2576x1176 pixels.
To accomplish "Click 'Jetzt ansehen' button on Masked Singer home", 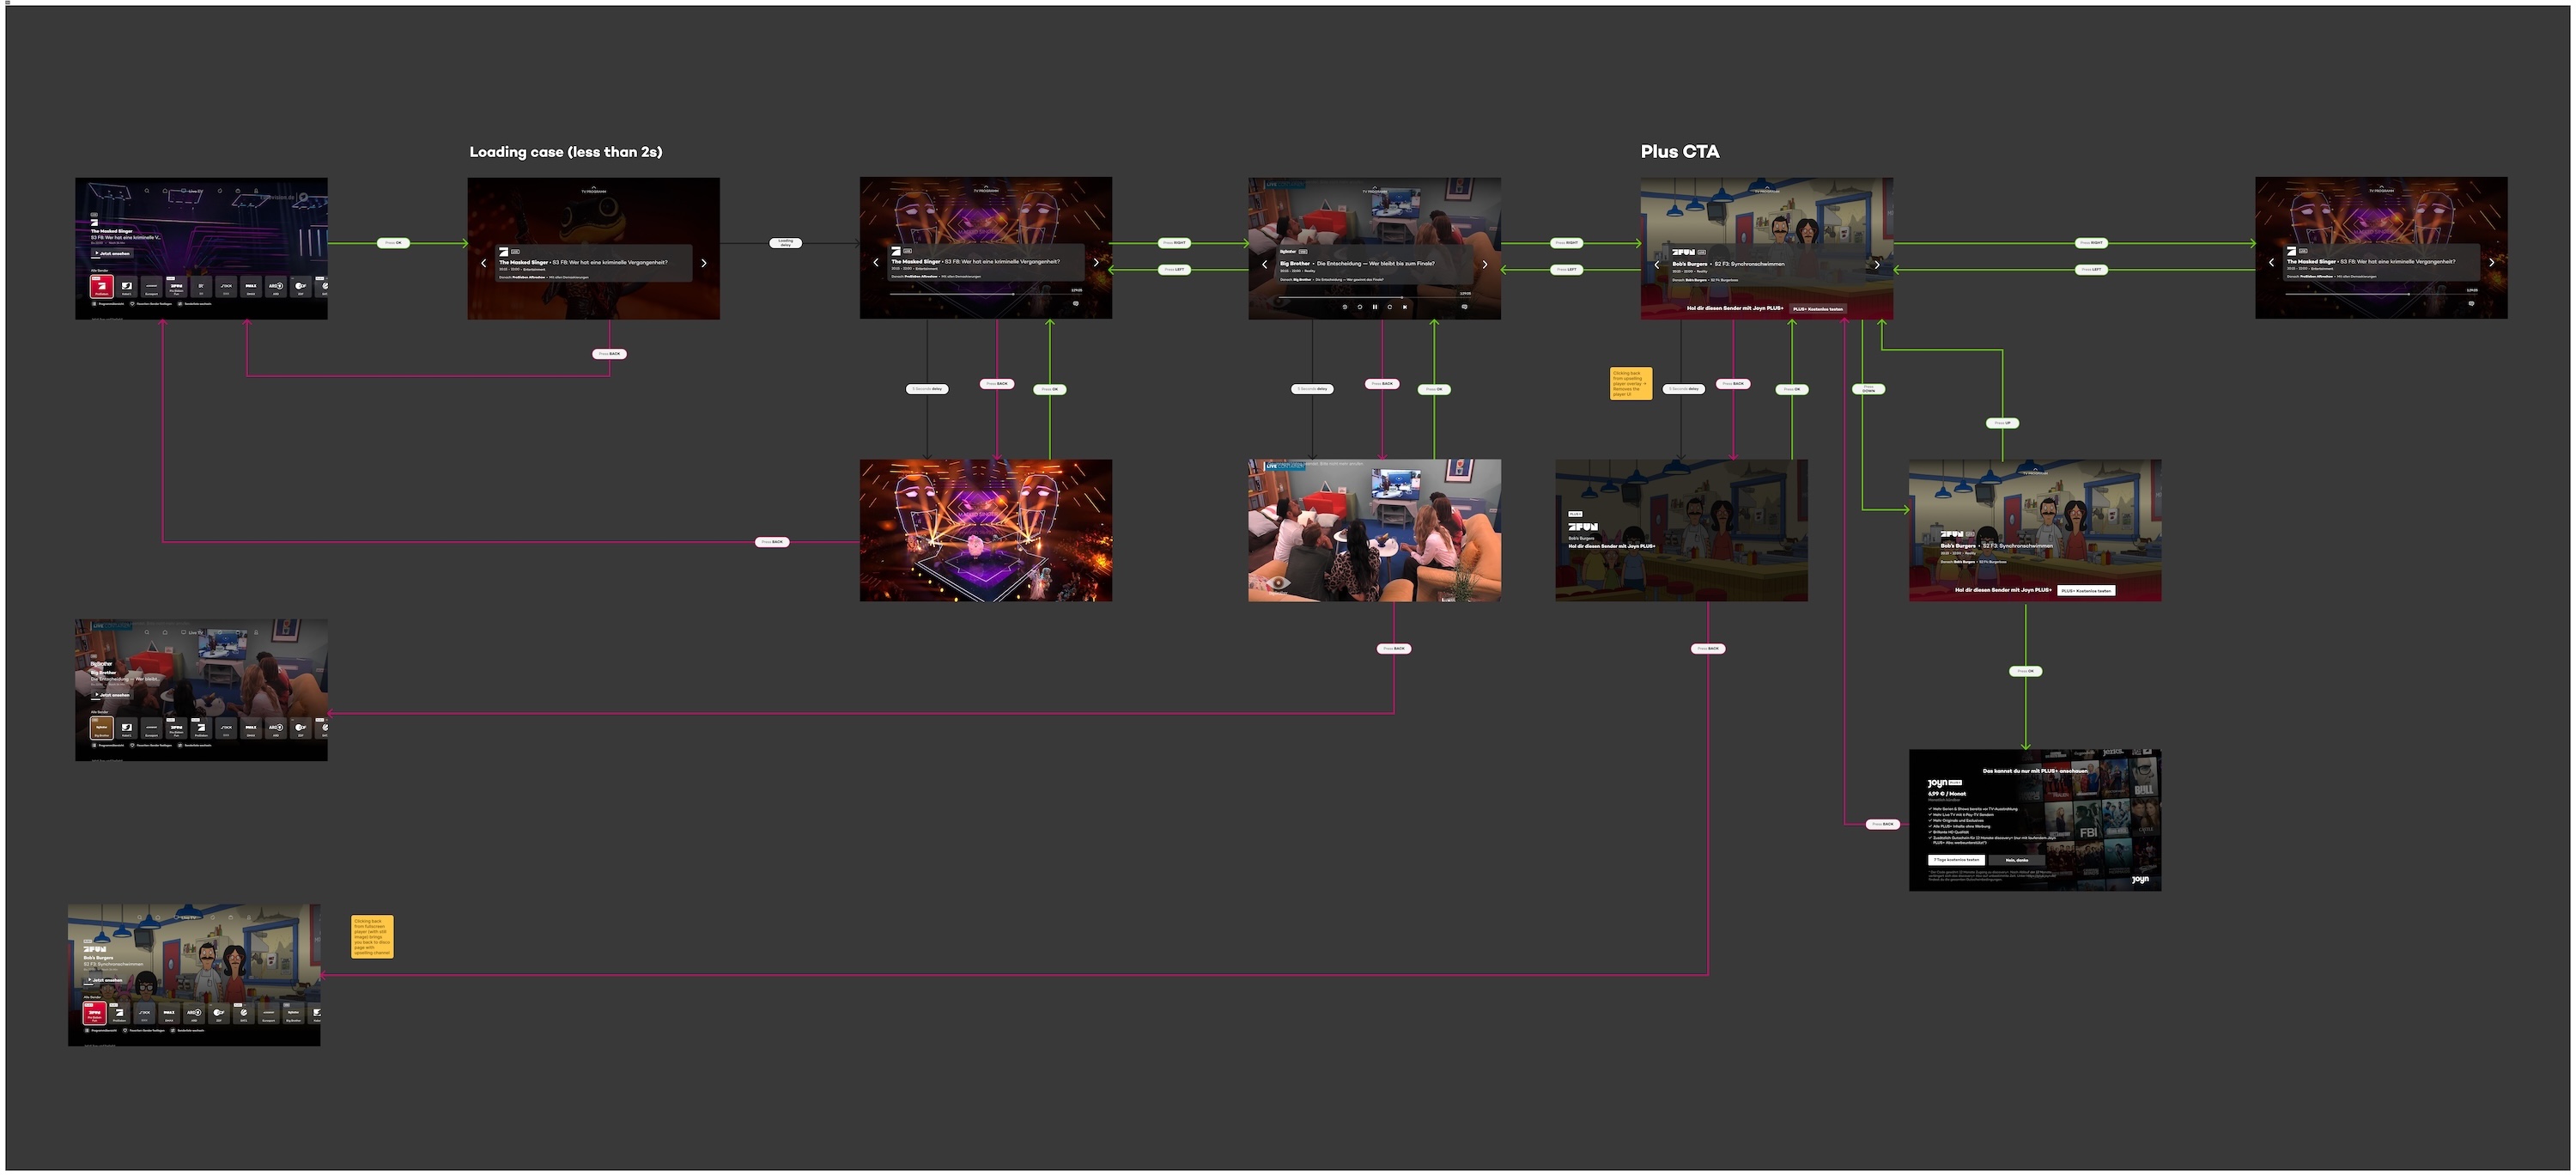I will (x=112, y=253).
